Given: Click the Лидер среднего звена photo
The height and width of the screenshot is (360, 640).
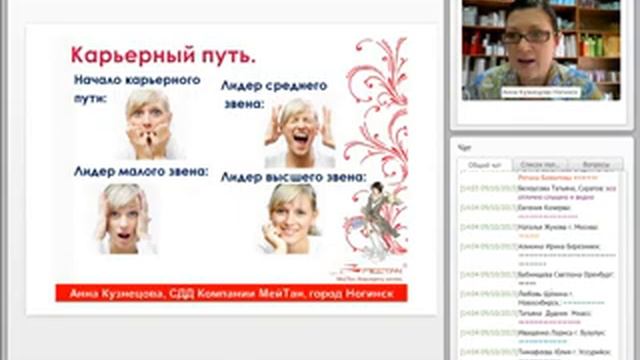Looking at the screenshot, I should (300, 133).
